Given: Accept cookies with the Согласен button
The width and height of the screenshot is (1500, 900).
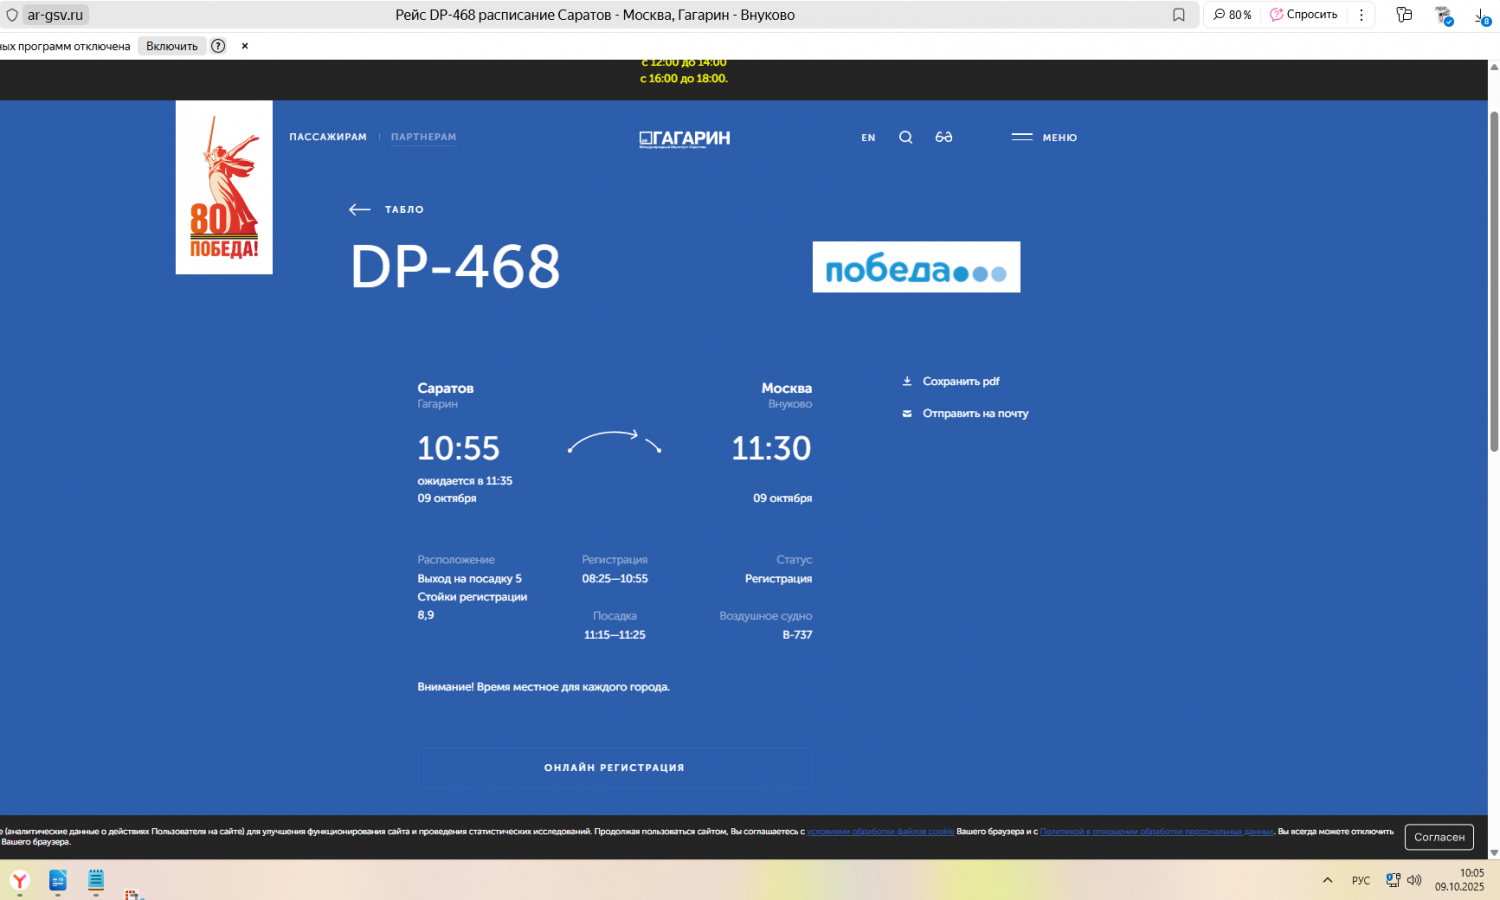Looking at the screenshot, I should 1438,837.
